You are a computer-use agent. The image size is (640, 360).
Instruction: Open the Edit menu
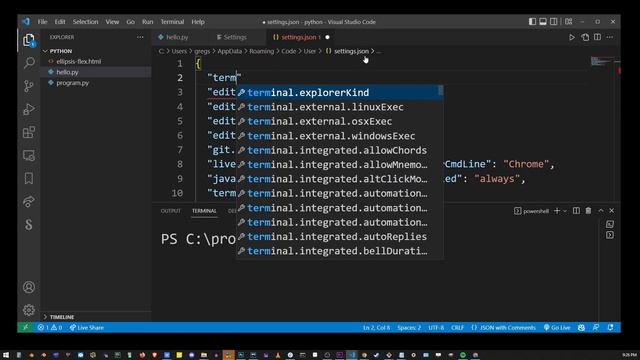(x=60, y=22)
